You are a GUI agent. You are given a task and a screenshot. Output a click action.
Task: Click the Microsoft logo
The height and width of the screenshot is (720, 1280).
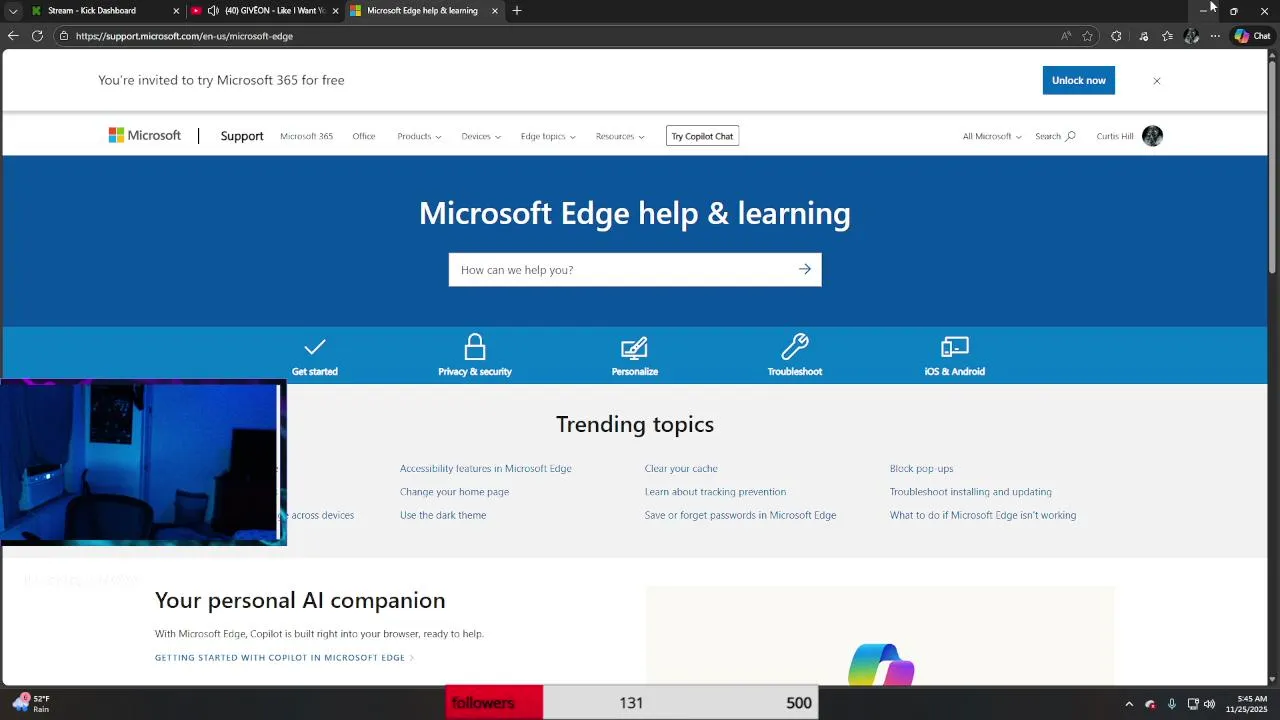[x=145, y=136]
